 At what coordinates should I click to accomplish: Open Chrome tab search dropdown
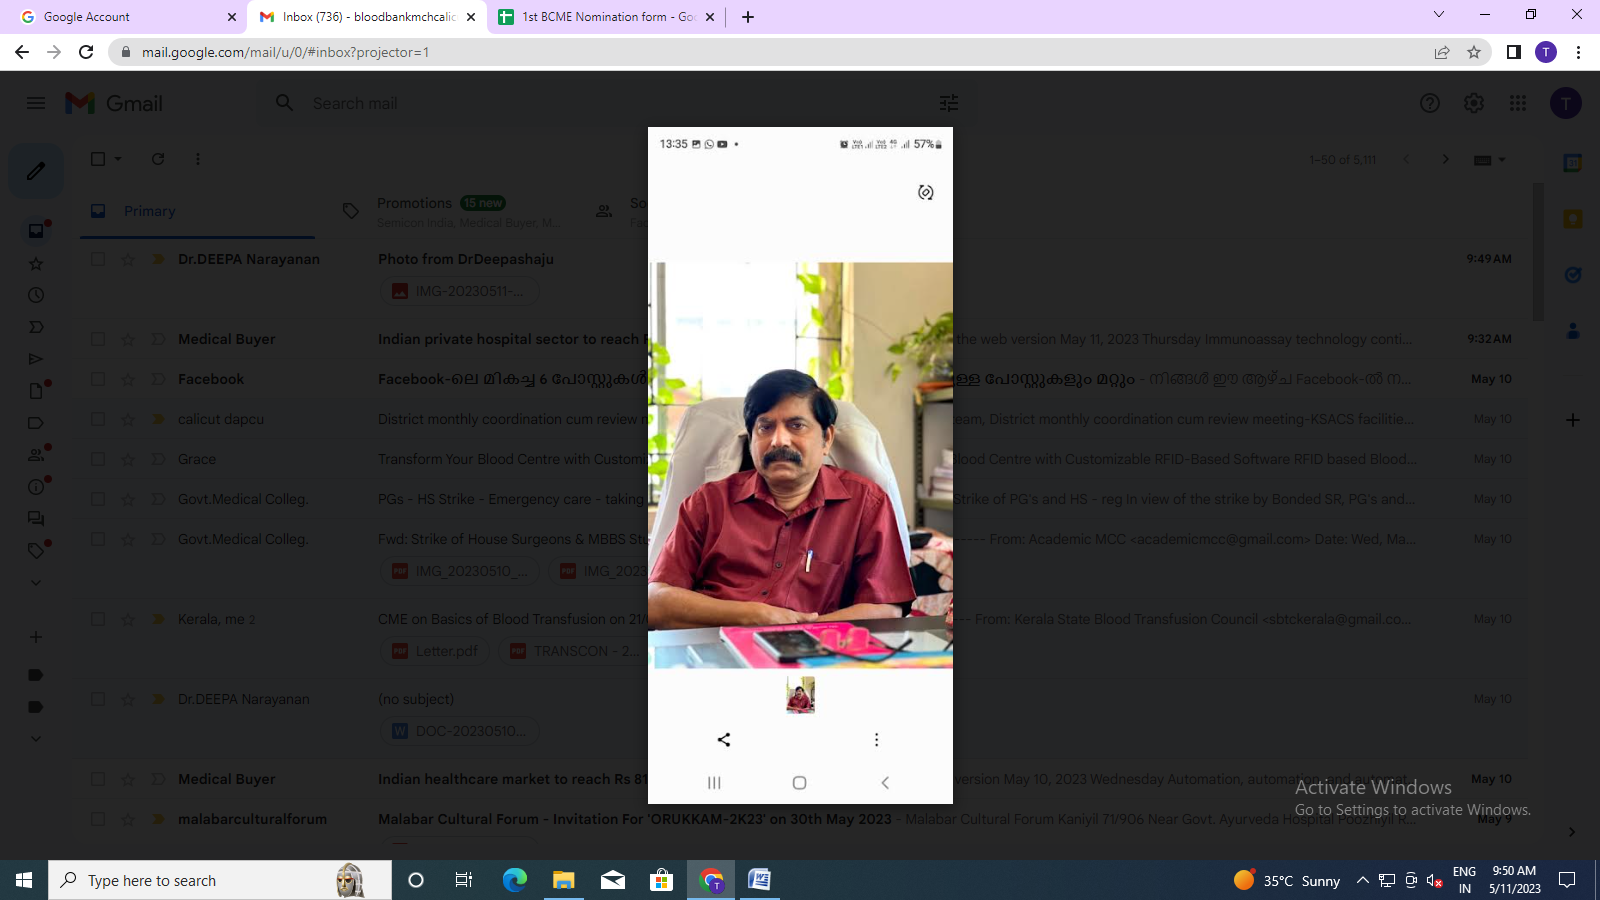click(1439, 15)
